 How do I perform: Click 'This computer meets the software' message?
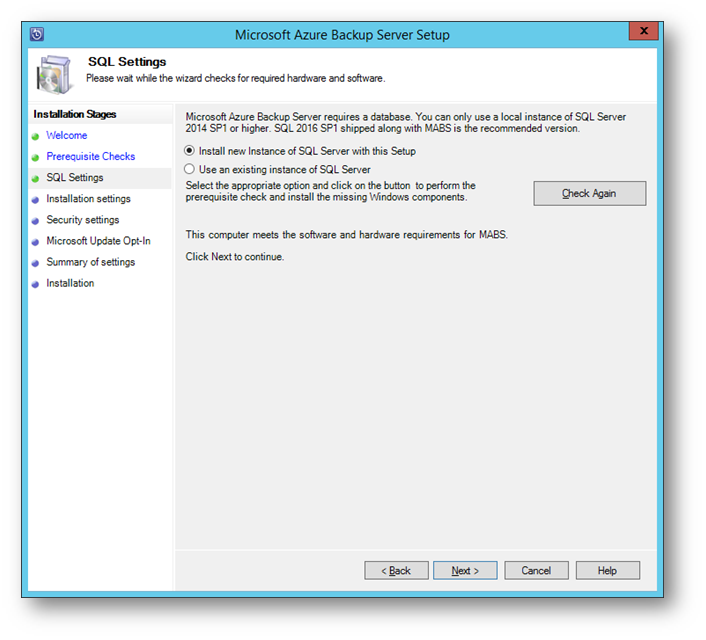coord(347,235)
